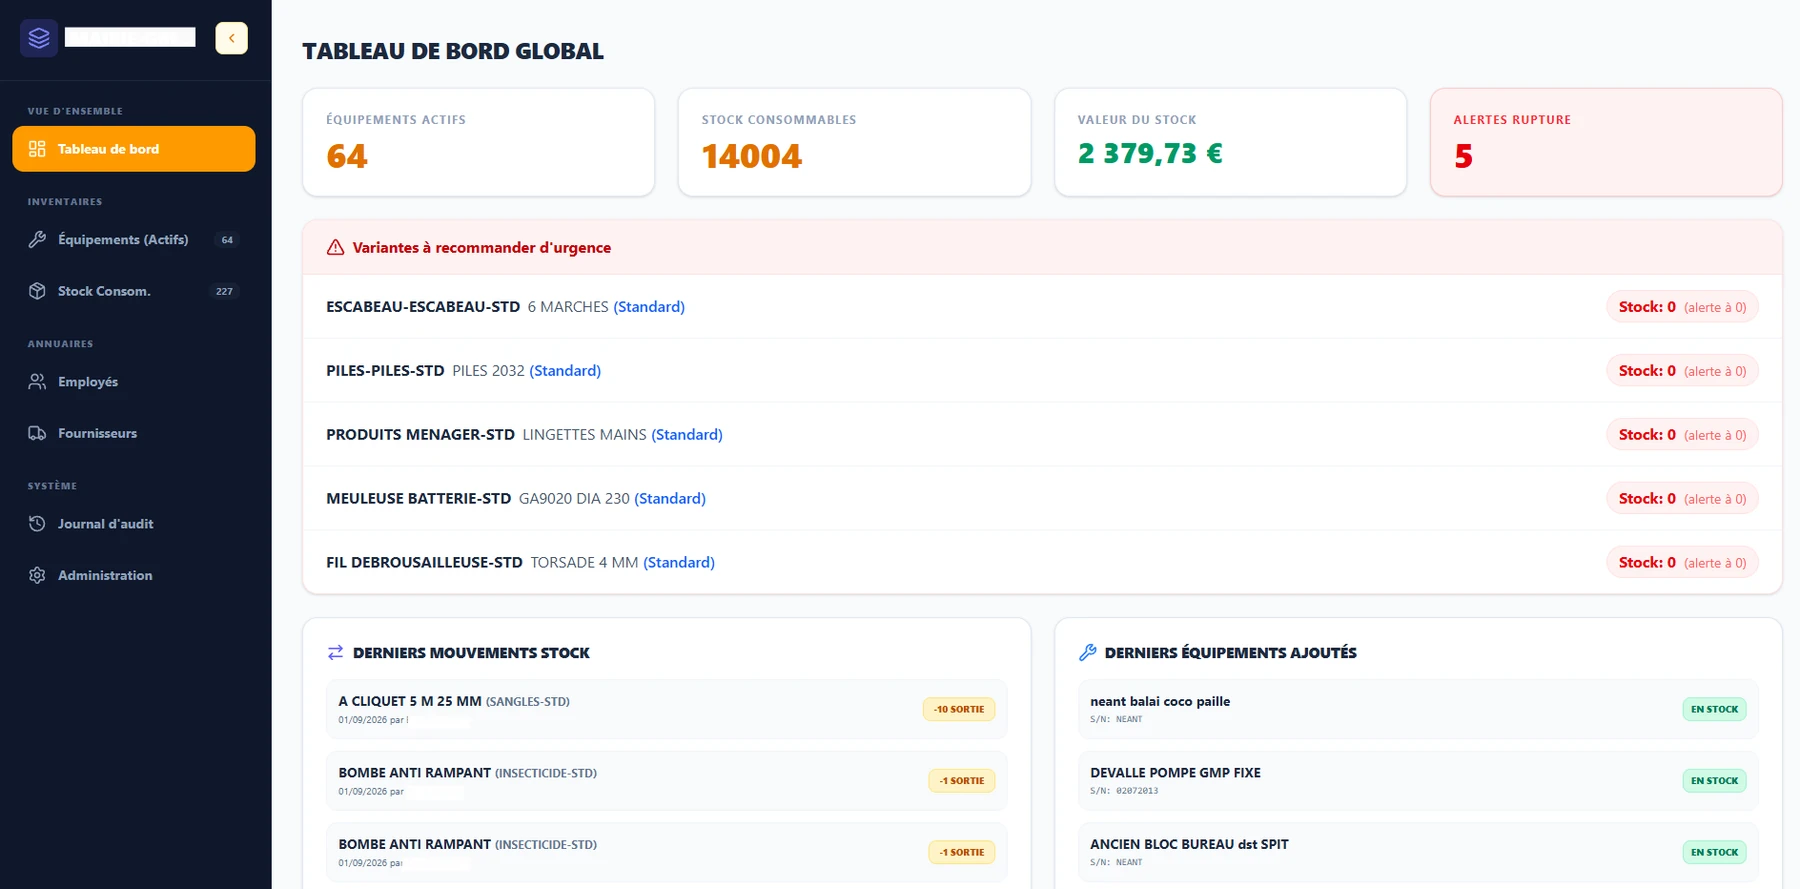
Task: Click the Stock: 0 badge for TORSADE 4 MM
Action: 1682,563
